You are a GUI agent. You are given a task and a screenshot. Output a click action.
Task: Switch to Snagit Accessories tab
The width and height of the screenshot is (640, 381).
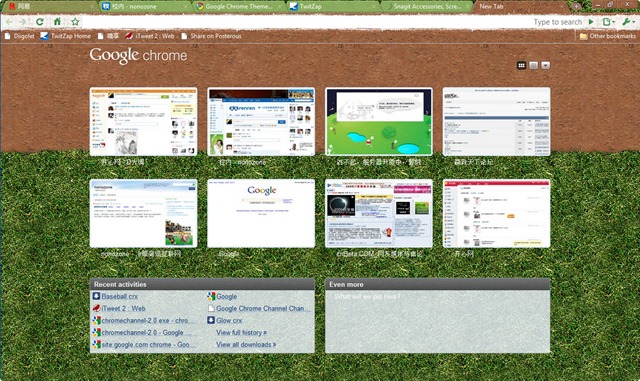427,7
